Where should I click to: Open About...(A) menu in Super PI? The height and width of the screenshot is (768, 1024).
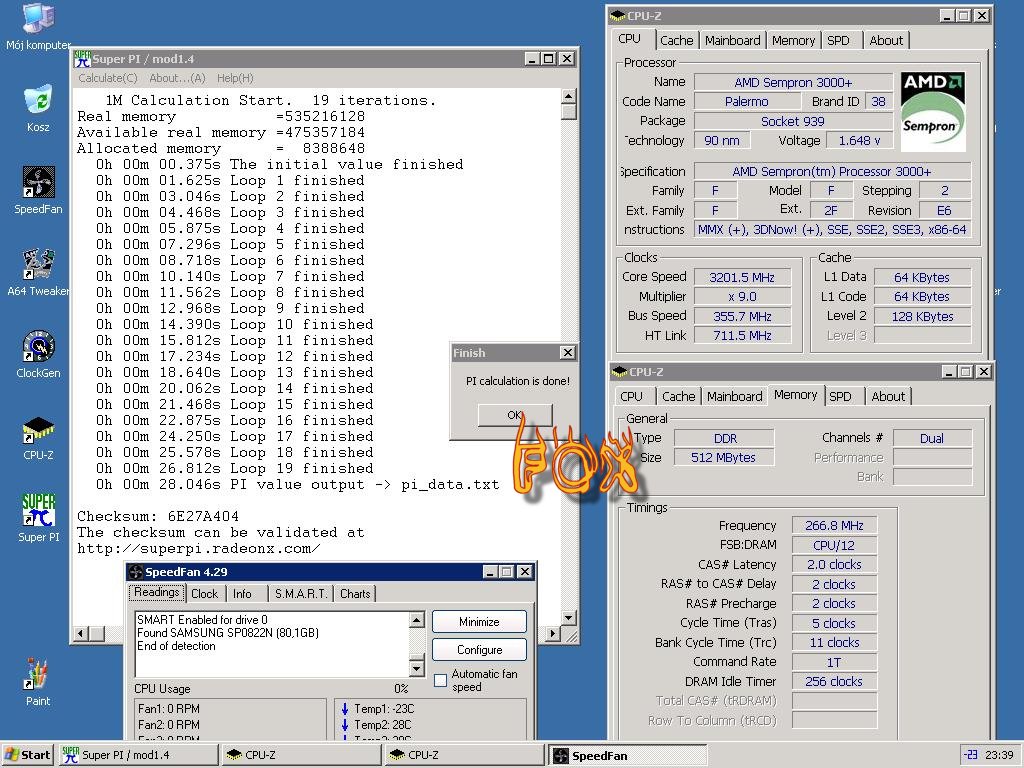click(177, 78)
